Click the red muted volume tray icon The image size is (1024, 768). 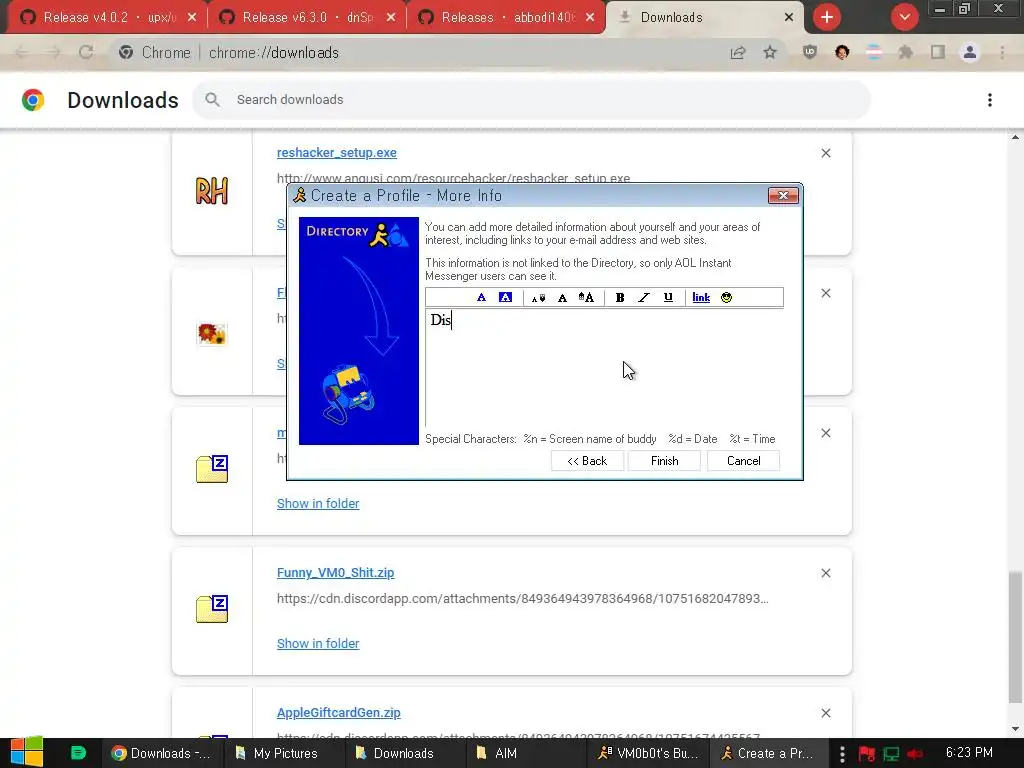914,754
